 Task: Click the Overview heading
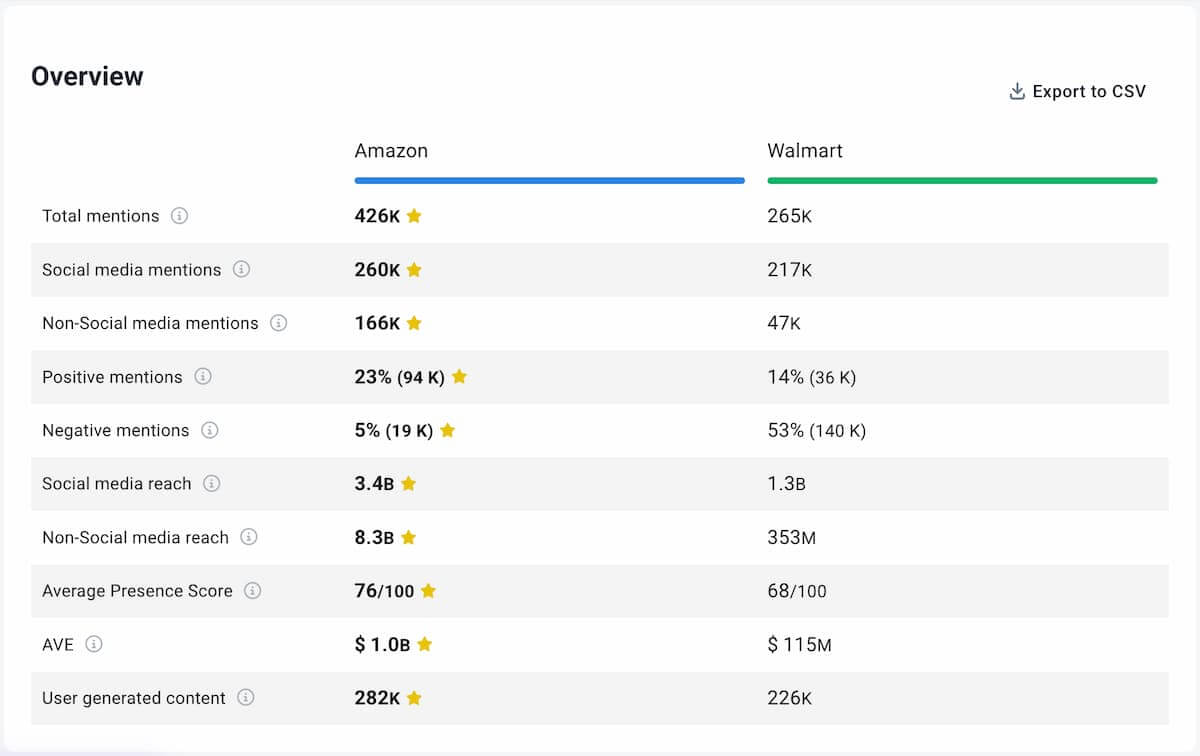tap(87, 77)
